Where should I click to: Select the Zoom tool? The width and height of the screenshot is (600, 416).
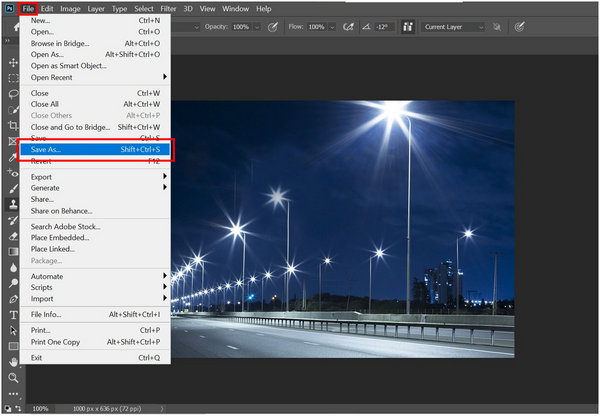pos(13,378)
